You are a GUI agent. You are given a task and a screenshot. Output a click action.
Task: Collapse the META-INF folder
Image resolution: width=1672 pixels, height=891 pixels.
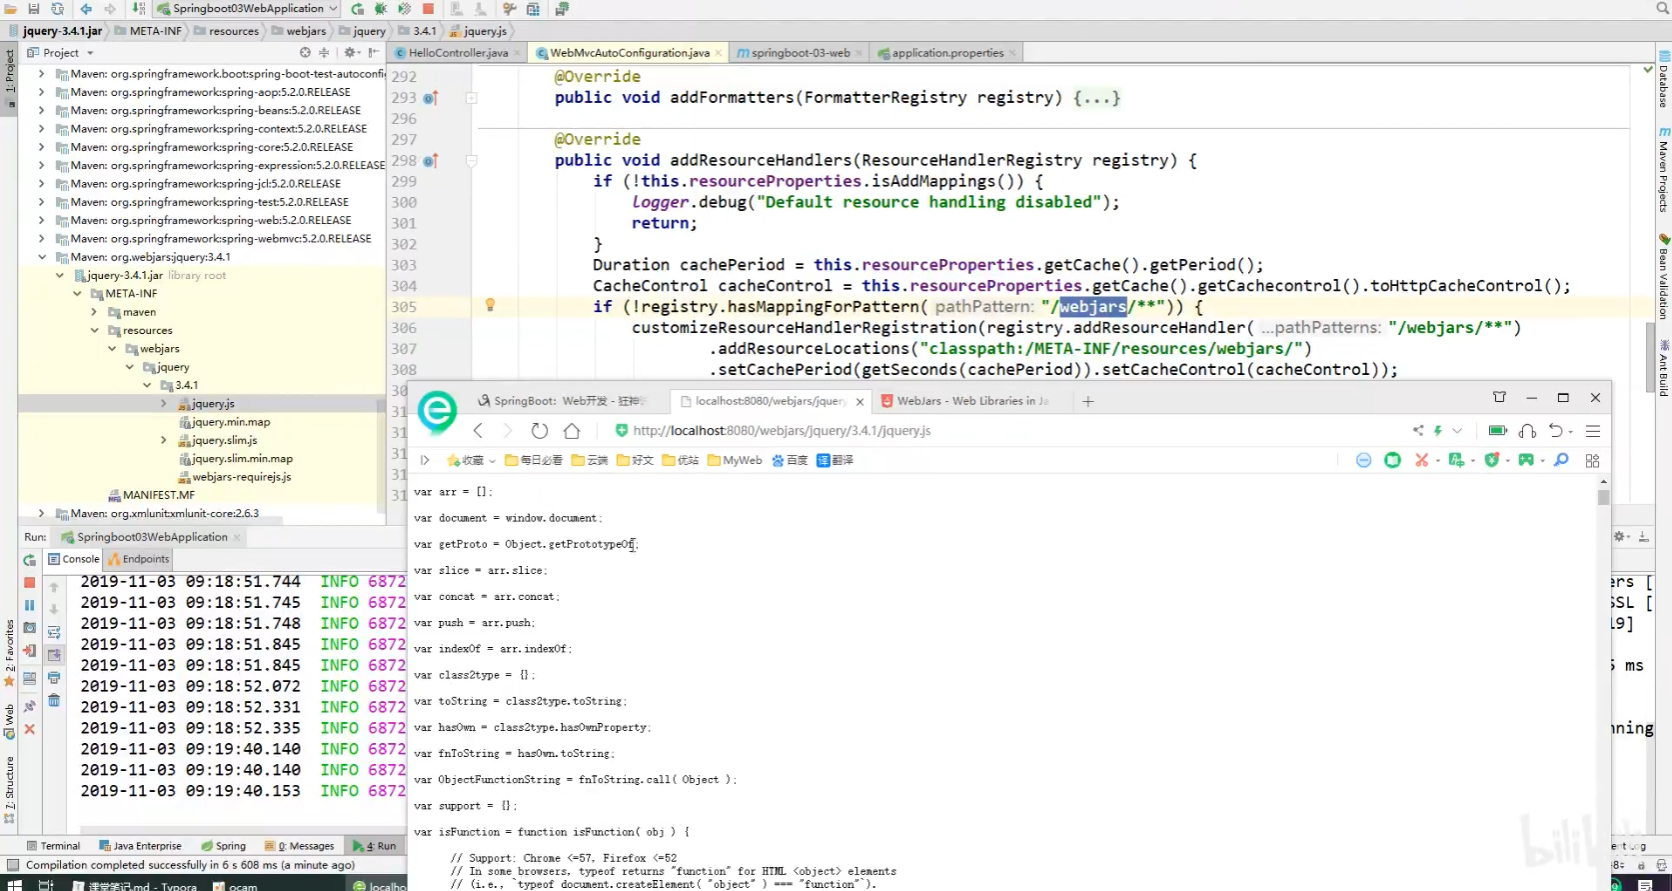77,294
